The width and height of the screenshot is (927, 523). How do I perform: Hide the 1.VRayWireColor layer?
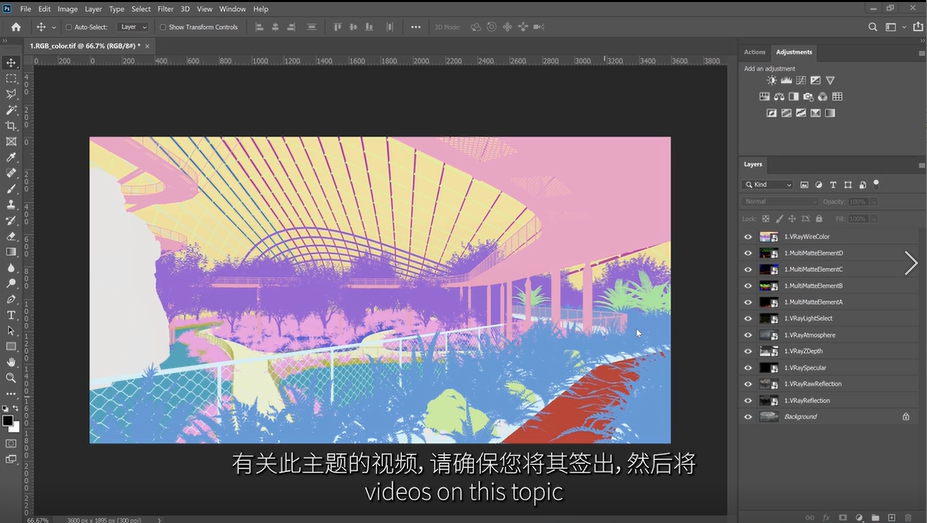point(748,236)
